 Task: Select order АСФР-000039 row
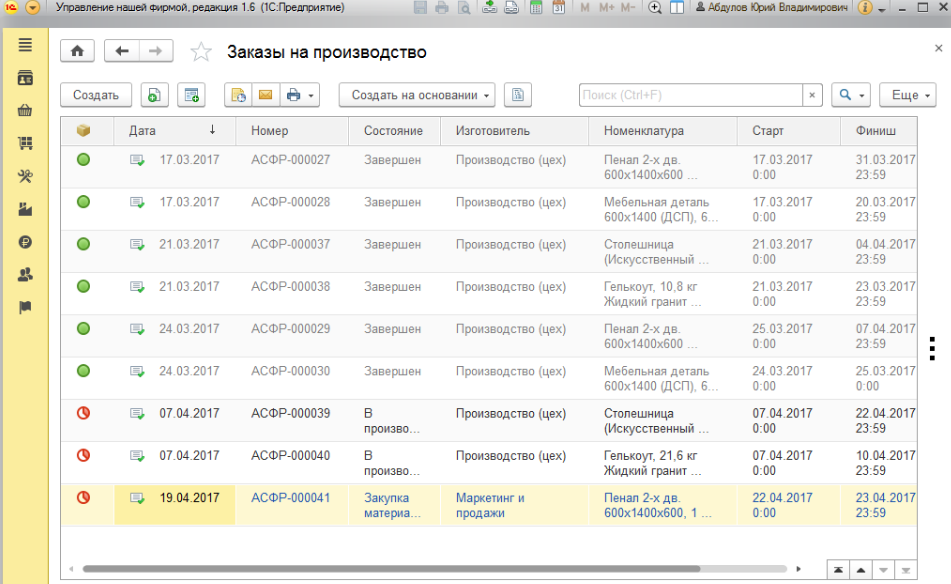[x=290, y=414]
